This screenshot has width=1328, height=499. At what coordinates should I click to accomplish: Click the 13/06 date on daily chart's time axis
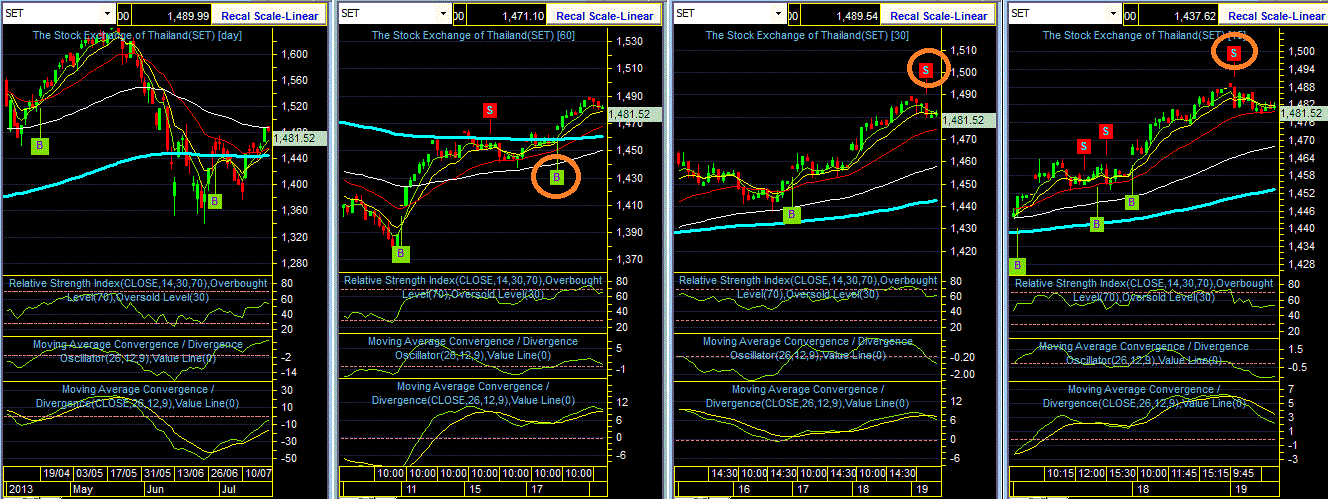point(190,473)
